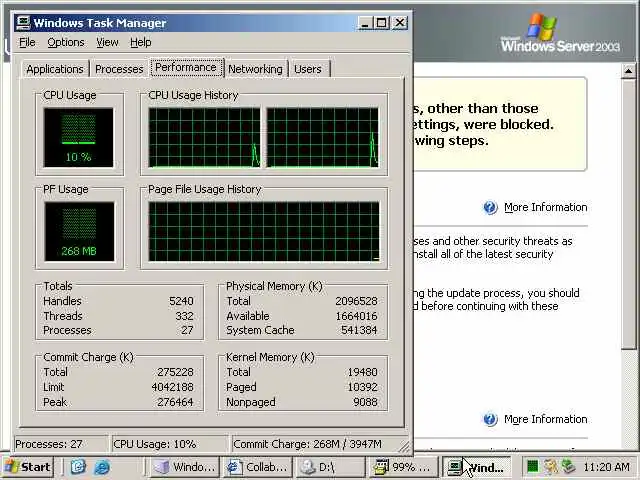
Task: Open the File menu in Task Manager
Action: pyautogui.click(x=27, y=42)
